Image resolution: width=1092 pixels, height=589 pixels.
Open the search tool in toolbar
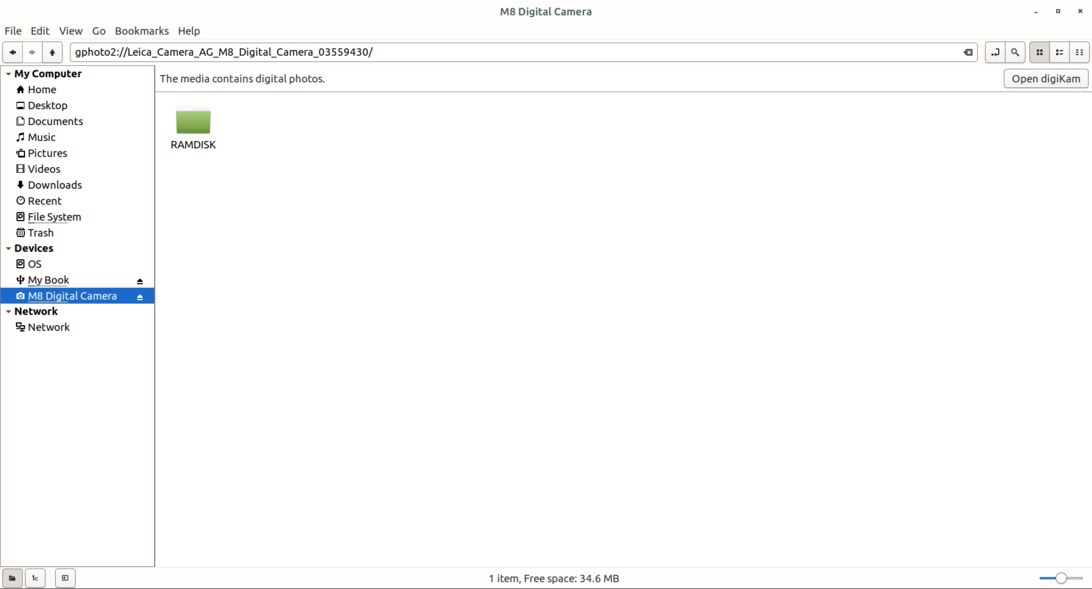(1015, 52)
